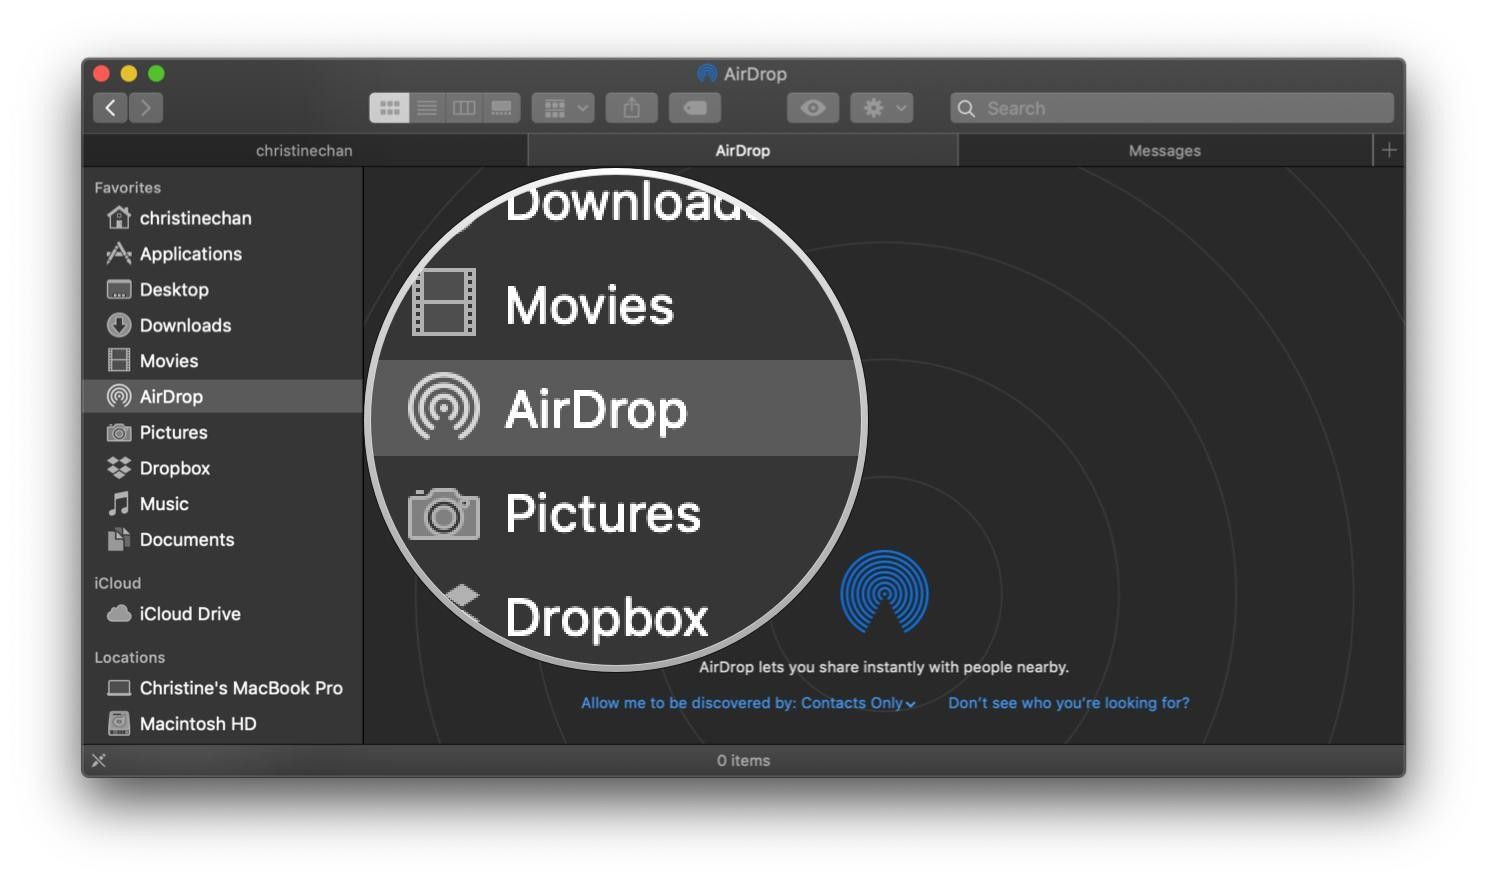1488x884 pixels.
Task: Go back with the left arrow button
Action: [x=111, y=108]
